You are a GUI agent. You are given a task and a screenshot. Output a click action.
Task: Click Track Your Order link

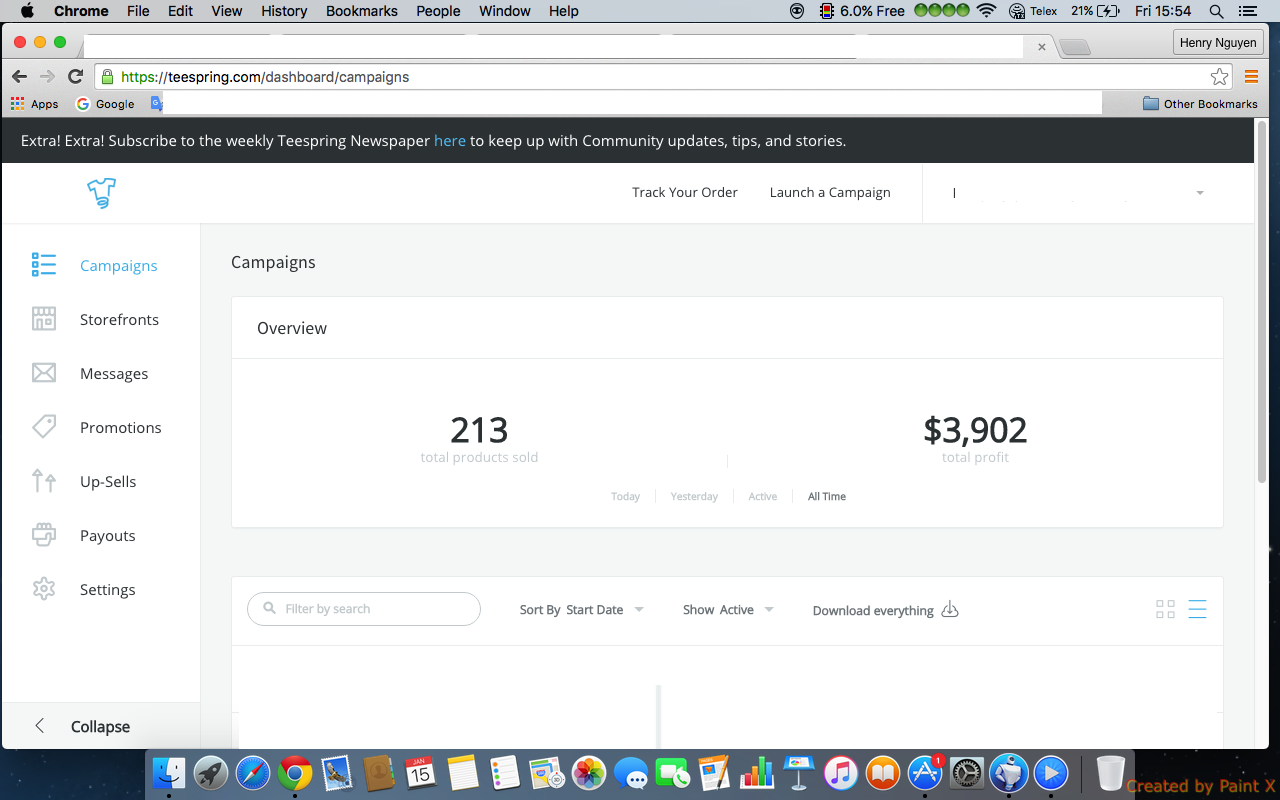pyautogui.click(x=685, y=192)
